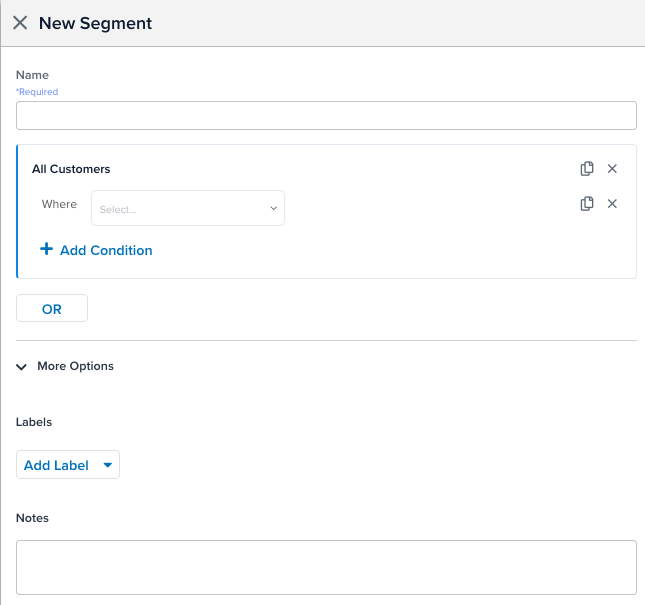This screenshot has width=645, height=605.
Task: Delete the Where condition row
Action: [612, 204]
